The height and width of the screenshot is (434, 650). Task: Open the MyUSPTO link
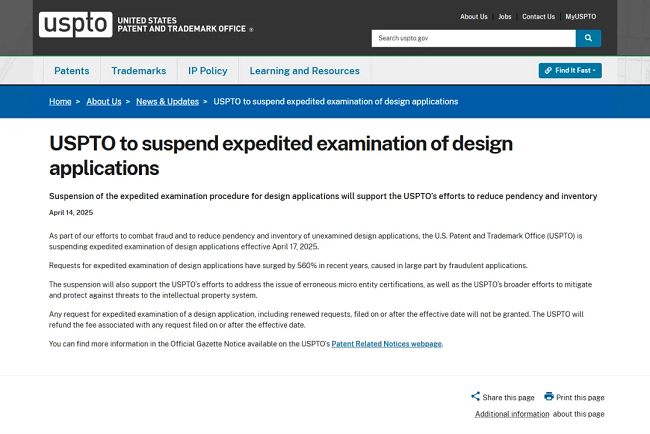point(582,17)
